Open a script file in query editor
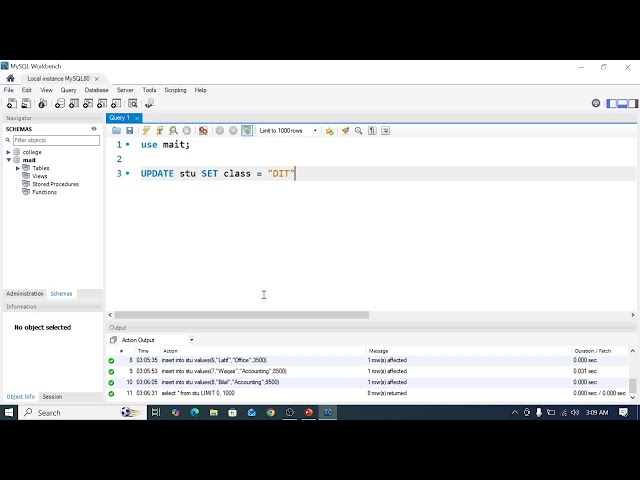 (116, 131)
